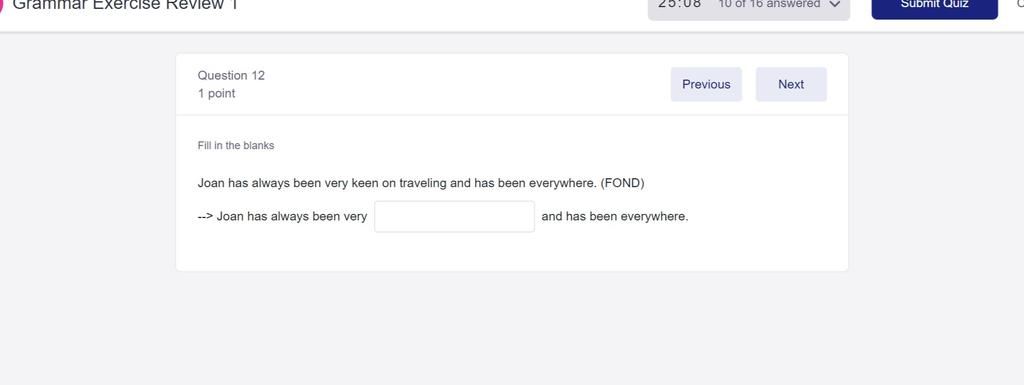Click the '1 point' label
This screenshot has width=1024, height=385.
point(216,93)
